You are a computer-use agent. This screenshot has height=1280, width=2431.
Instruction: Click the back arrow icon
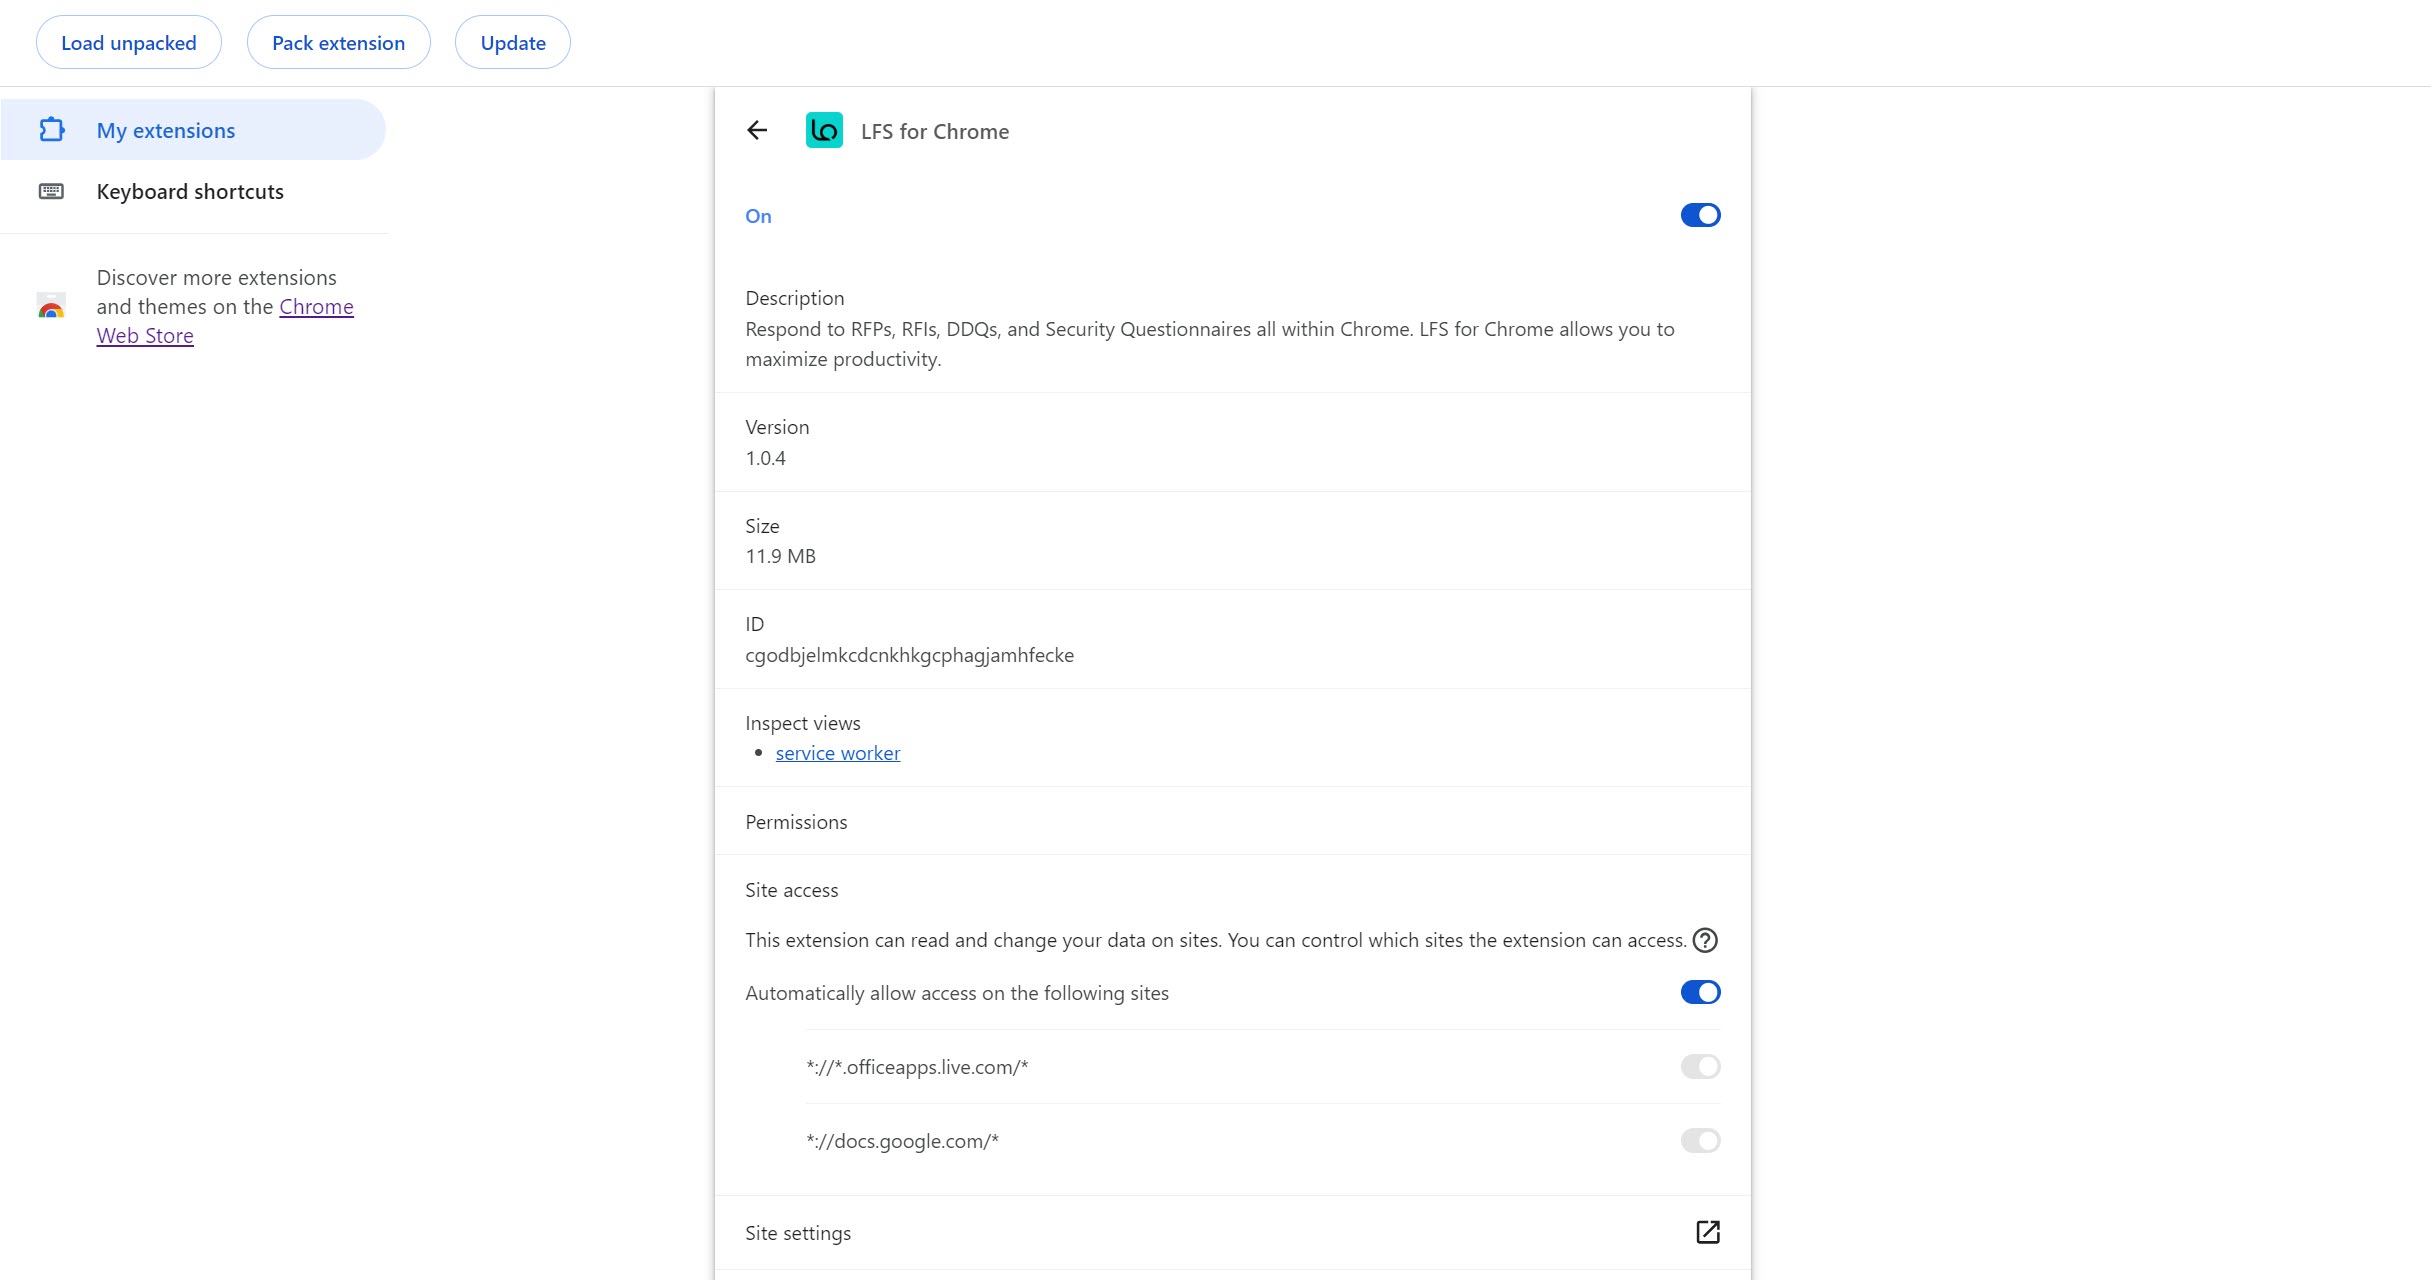click(757, 130)
